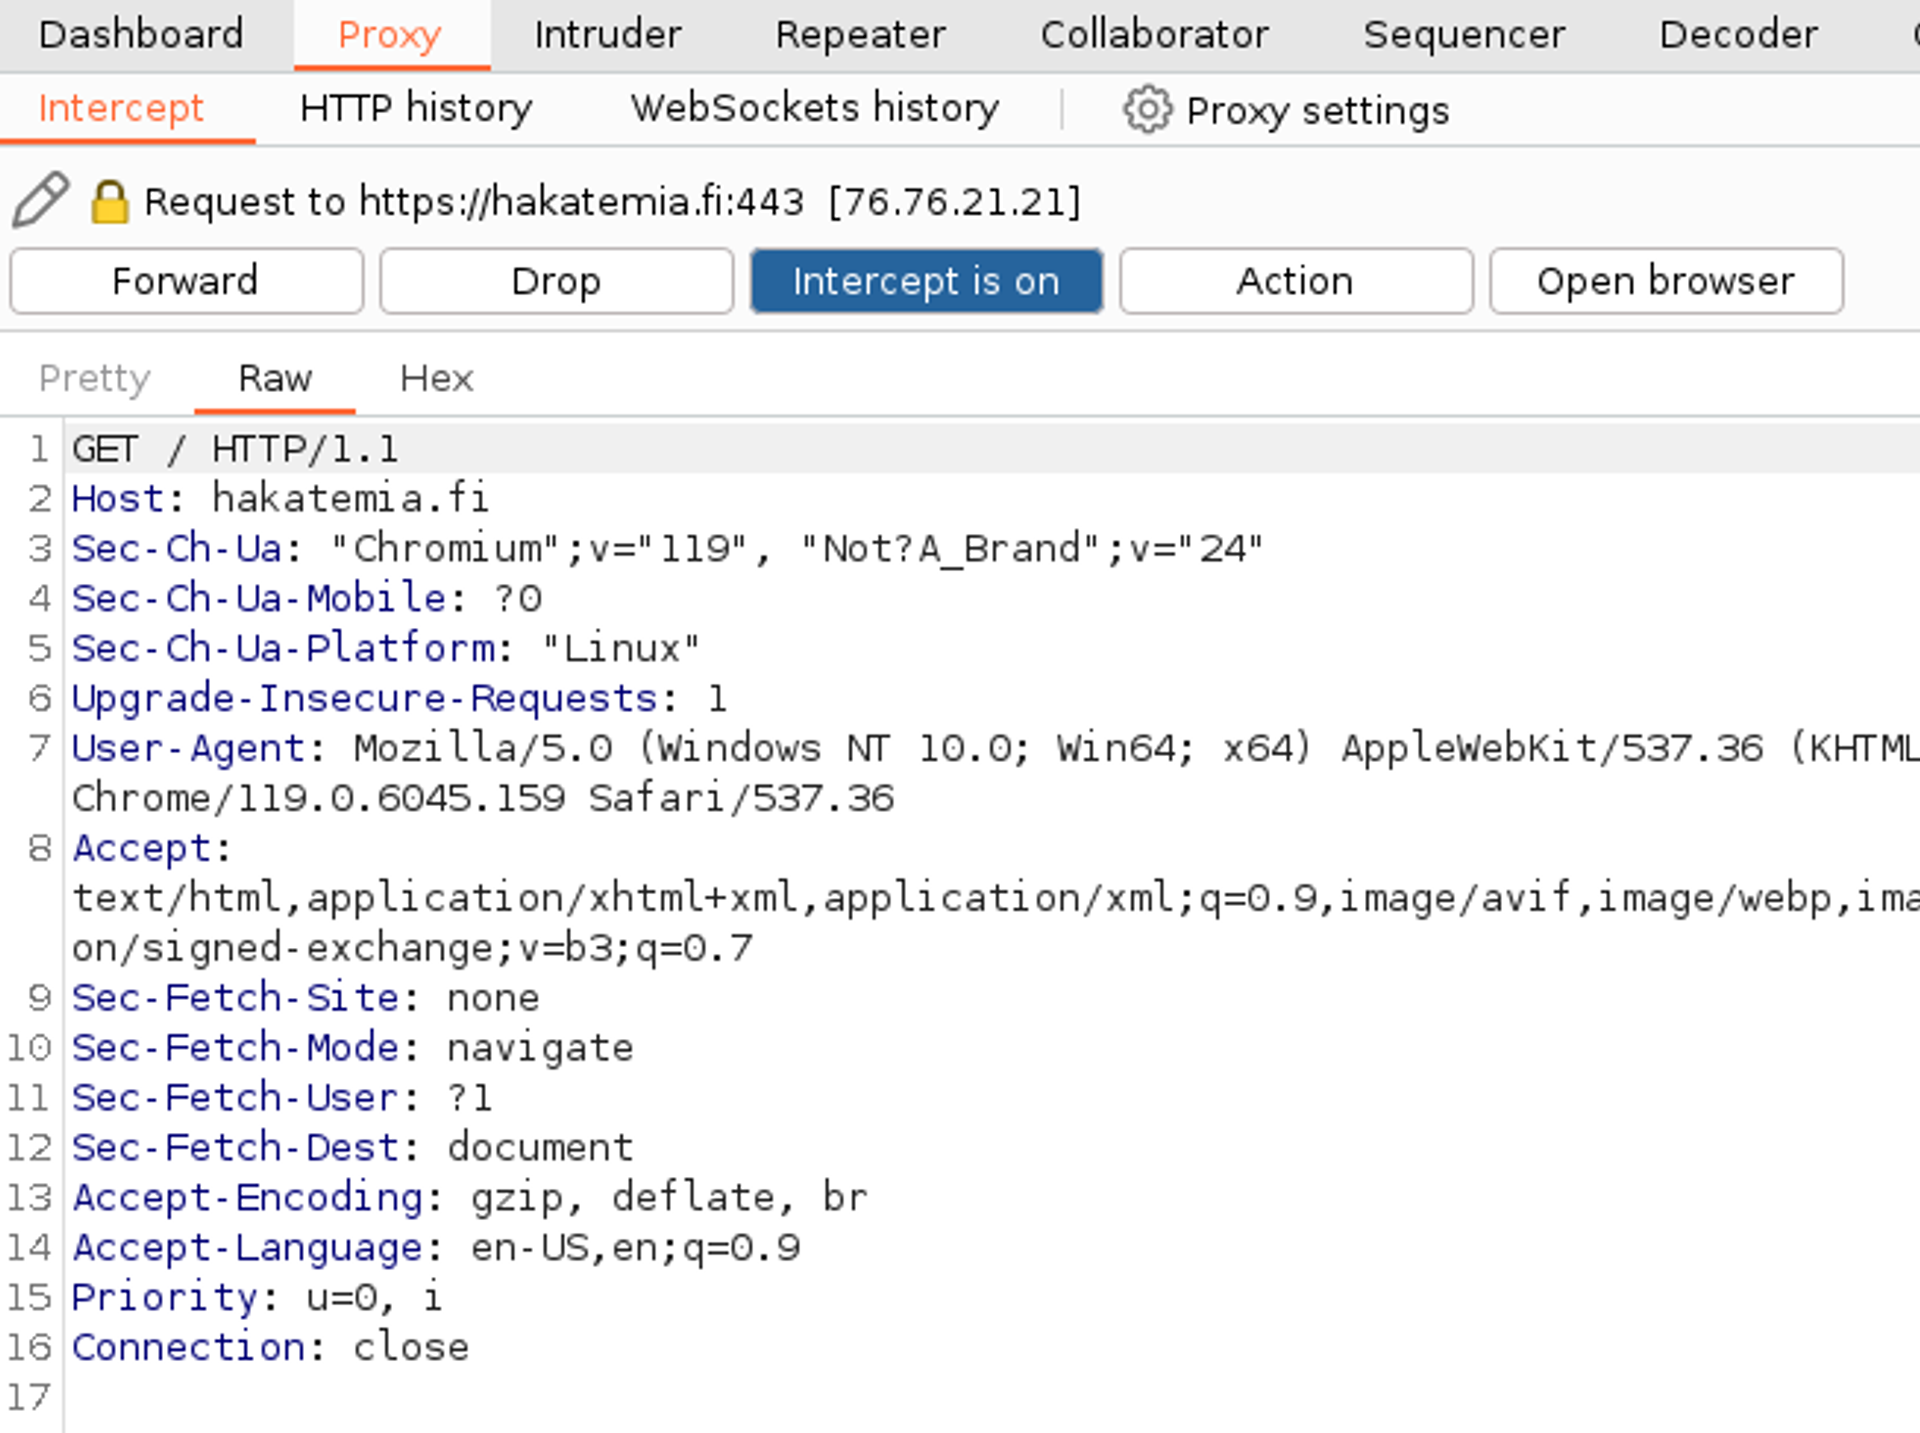Open the Decoder tab
1920x1433 pixels.
[x=1738, y=34]
